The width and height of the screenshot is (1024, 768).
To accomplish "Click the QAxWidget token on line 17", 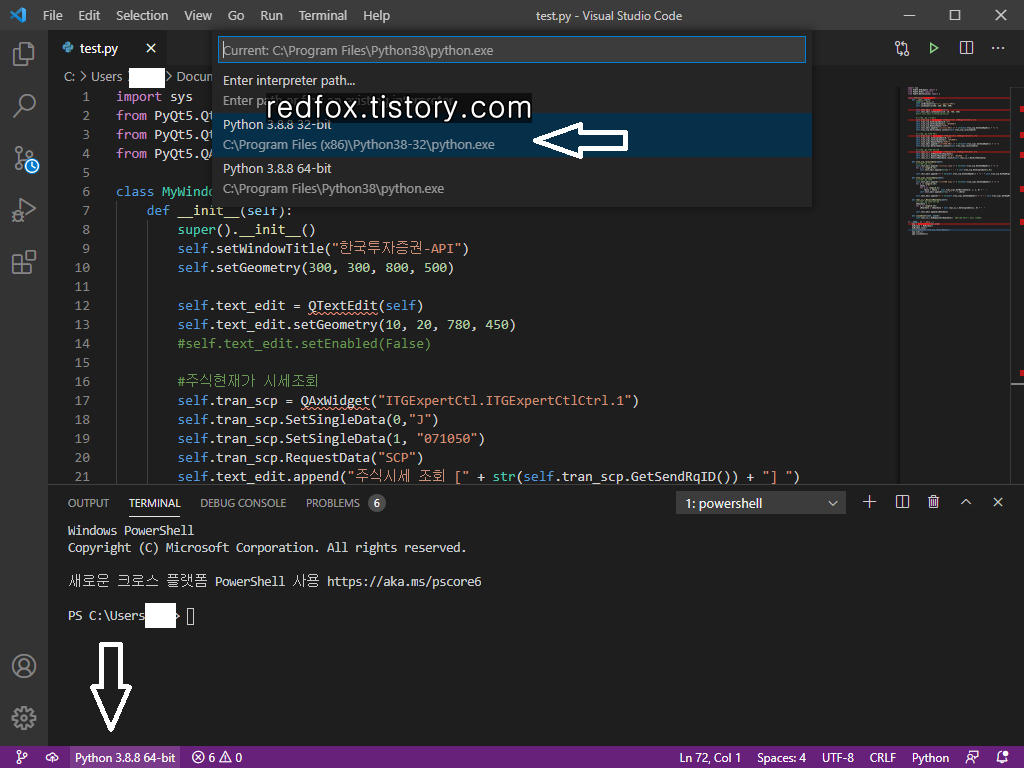I will pos(335,400).
